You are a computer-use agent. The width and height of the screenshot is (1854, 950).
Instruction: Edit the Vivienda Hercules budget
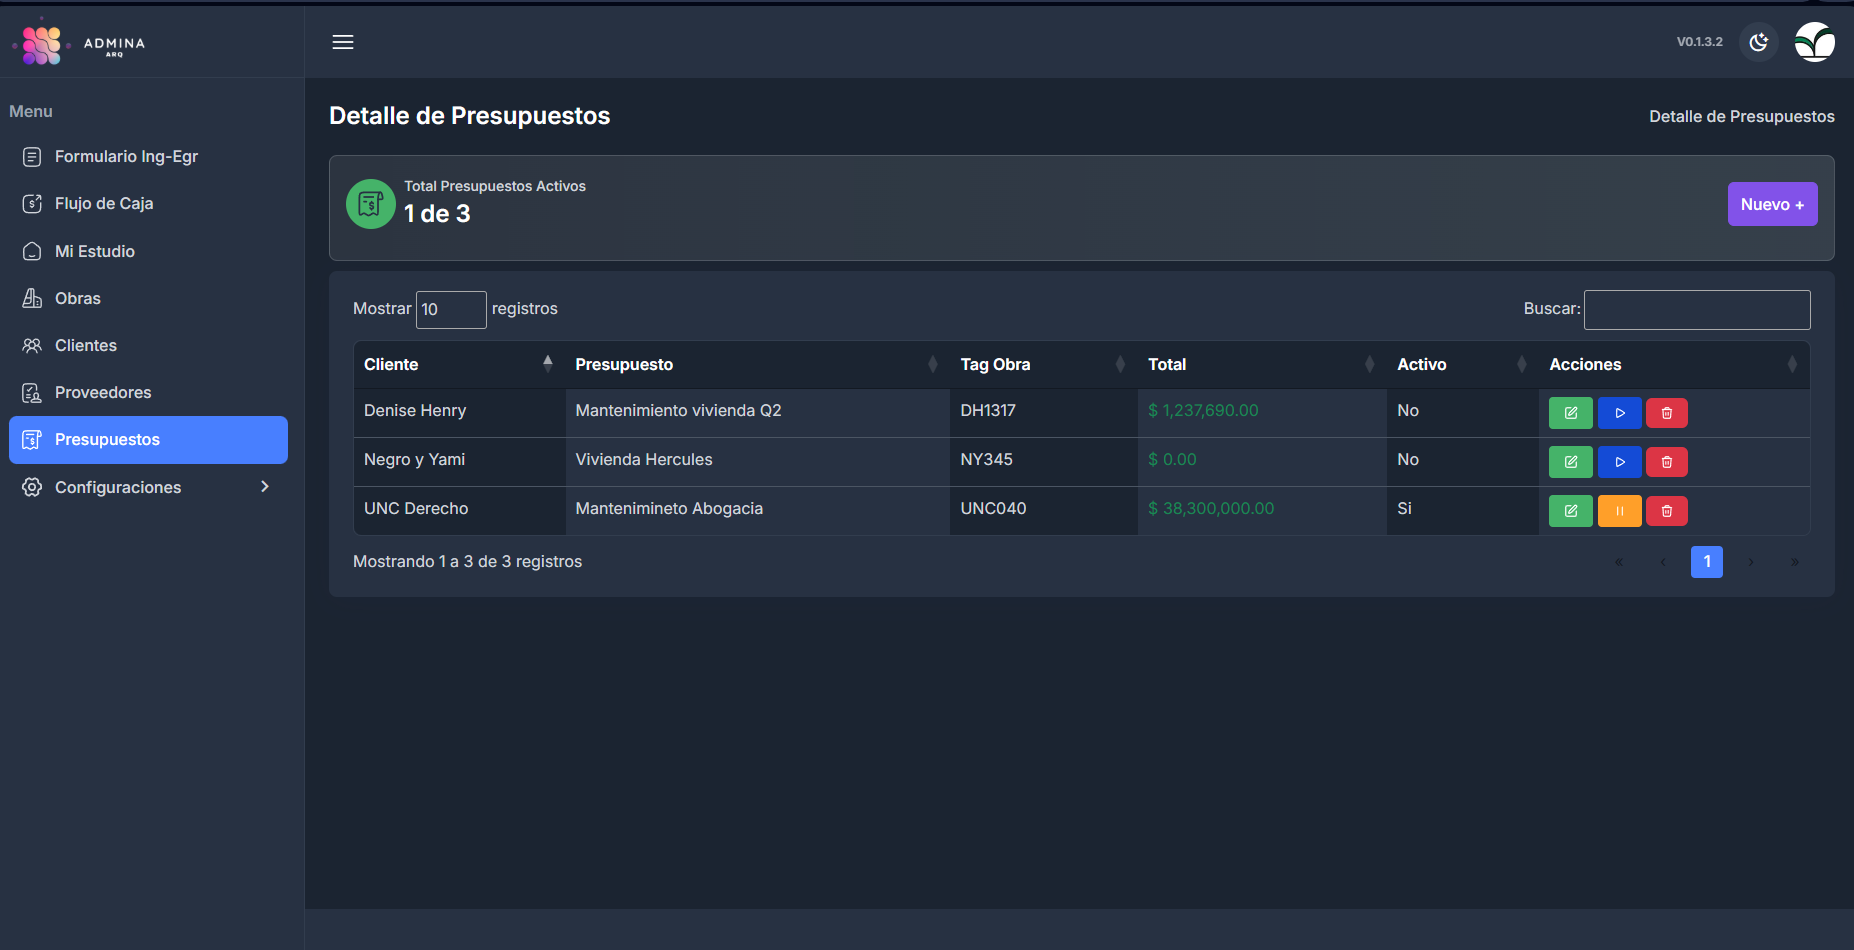[x=1570, y=462]
